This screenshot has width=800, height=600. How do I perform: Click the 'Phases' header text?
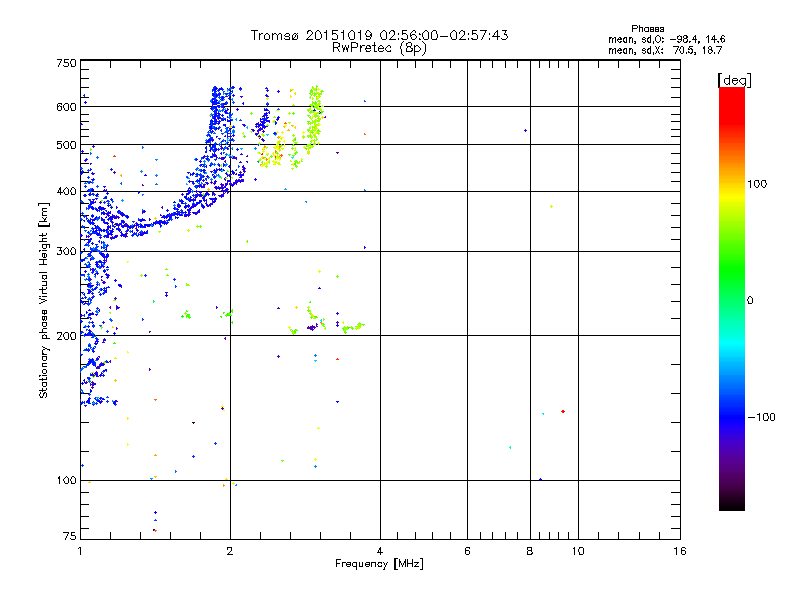click(647, 29)
